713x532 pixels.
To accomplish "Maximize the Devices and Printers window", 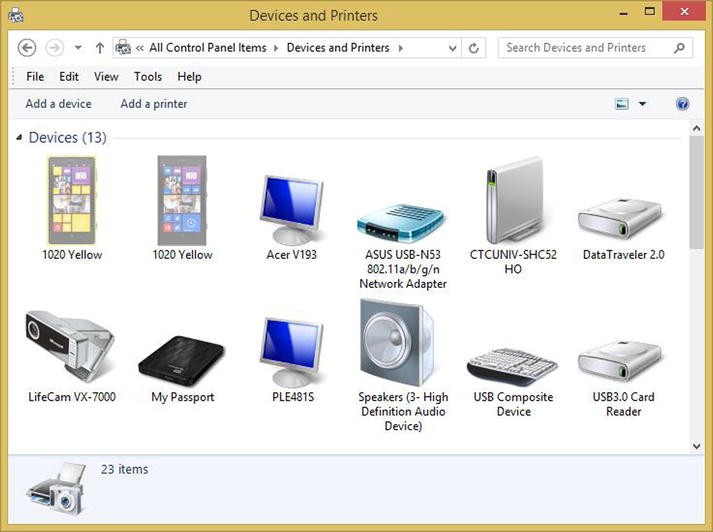I will pyautogui.click(x=650, y=12).
